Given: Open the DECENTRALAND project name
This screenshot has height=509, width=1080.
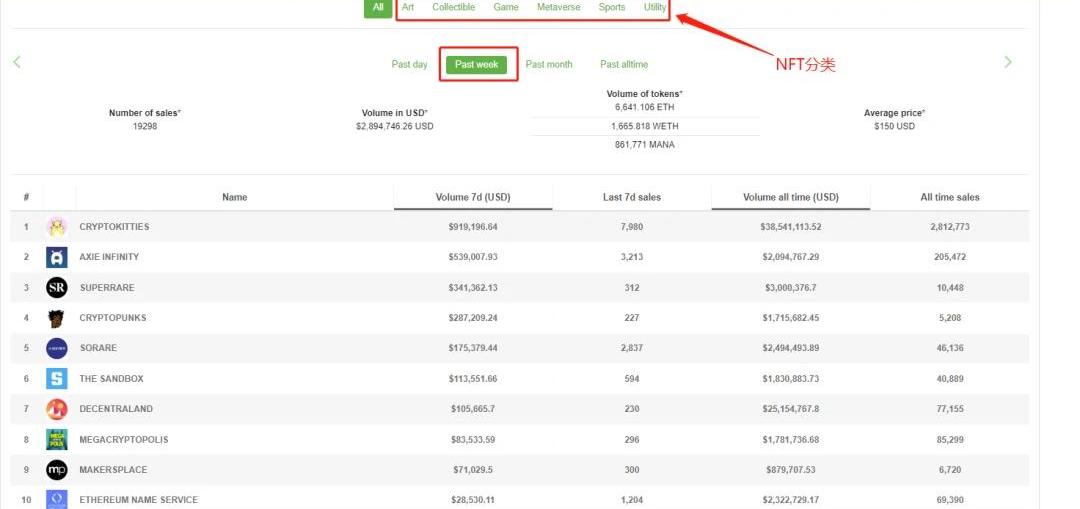Looking at the screenshot, I should [x=116, y=408].
